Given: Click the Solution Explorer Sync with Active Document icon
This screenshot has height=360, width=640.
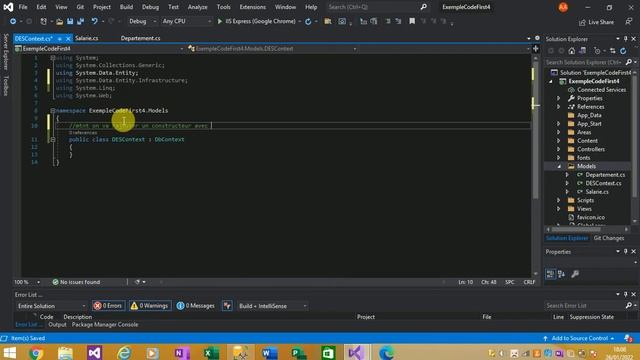Looking at the screenshot, I should click(x=612, y=51).
